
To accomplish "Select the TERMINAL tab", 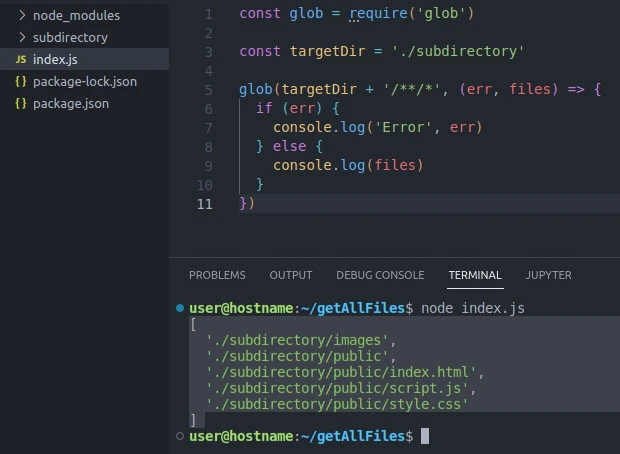I will [475, 275].
